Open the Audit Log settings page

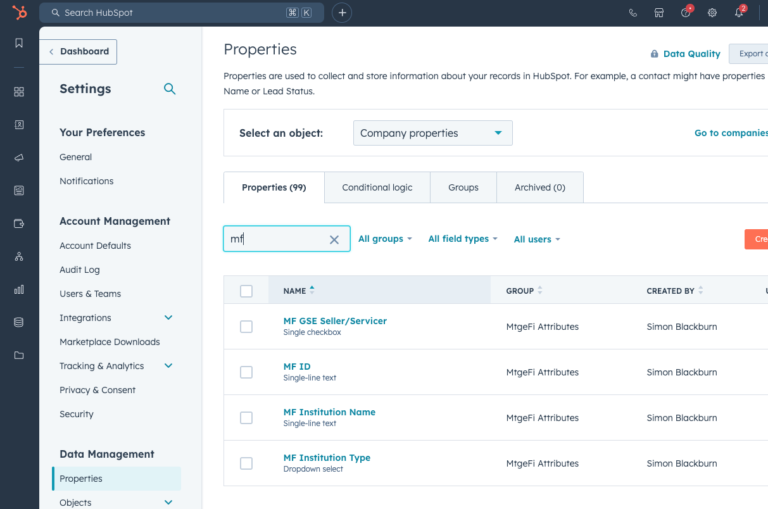pos(79,270)
